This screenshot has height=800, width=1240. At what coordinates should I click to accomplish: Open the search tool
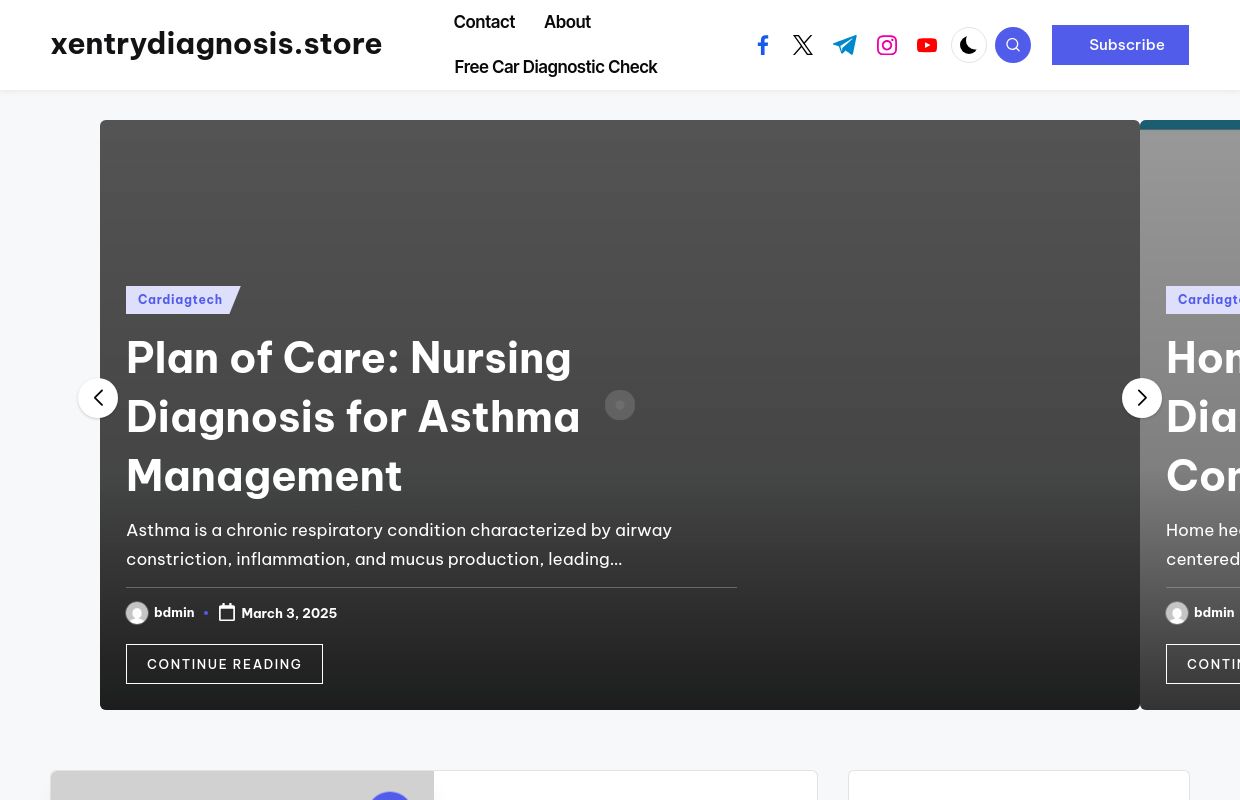pyautogui.click(x=1013, y=45)
